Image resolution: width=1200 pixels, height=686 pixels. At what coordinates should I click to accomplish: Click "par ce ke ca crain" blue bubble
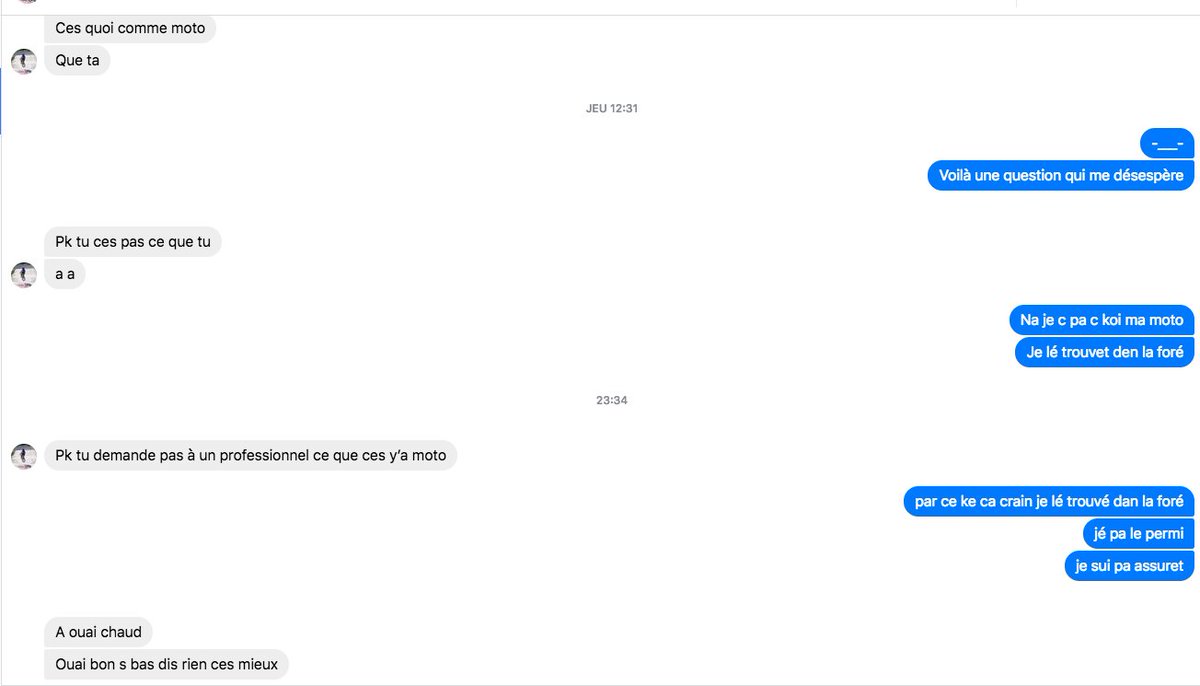pyautogui.click(x=1049, y=502)
